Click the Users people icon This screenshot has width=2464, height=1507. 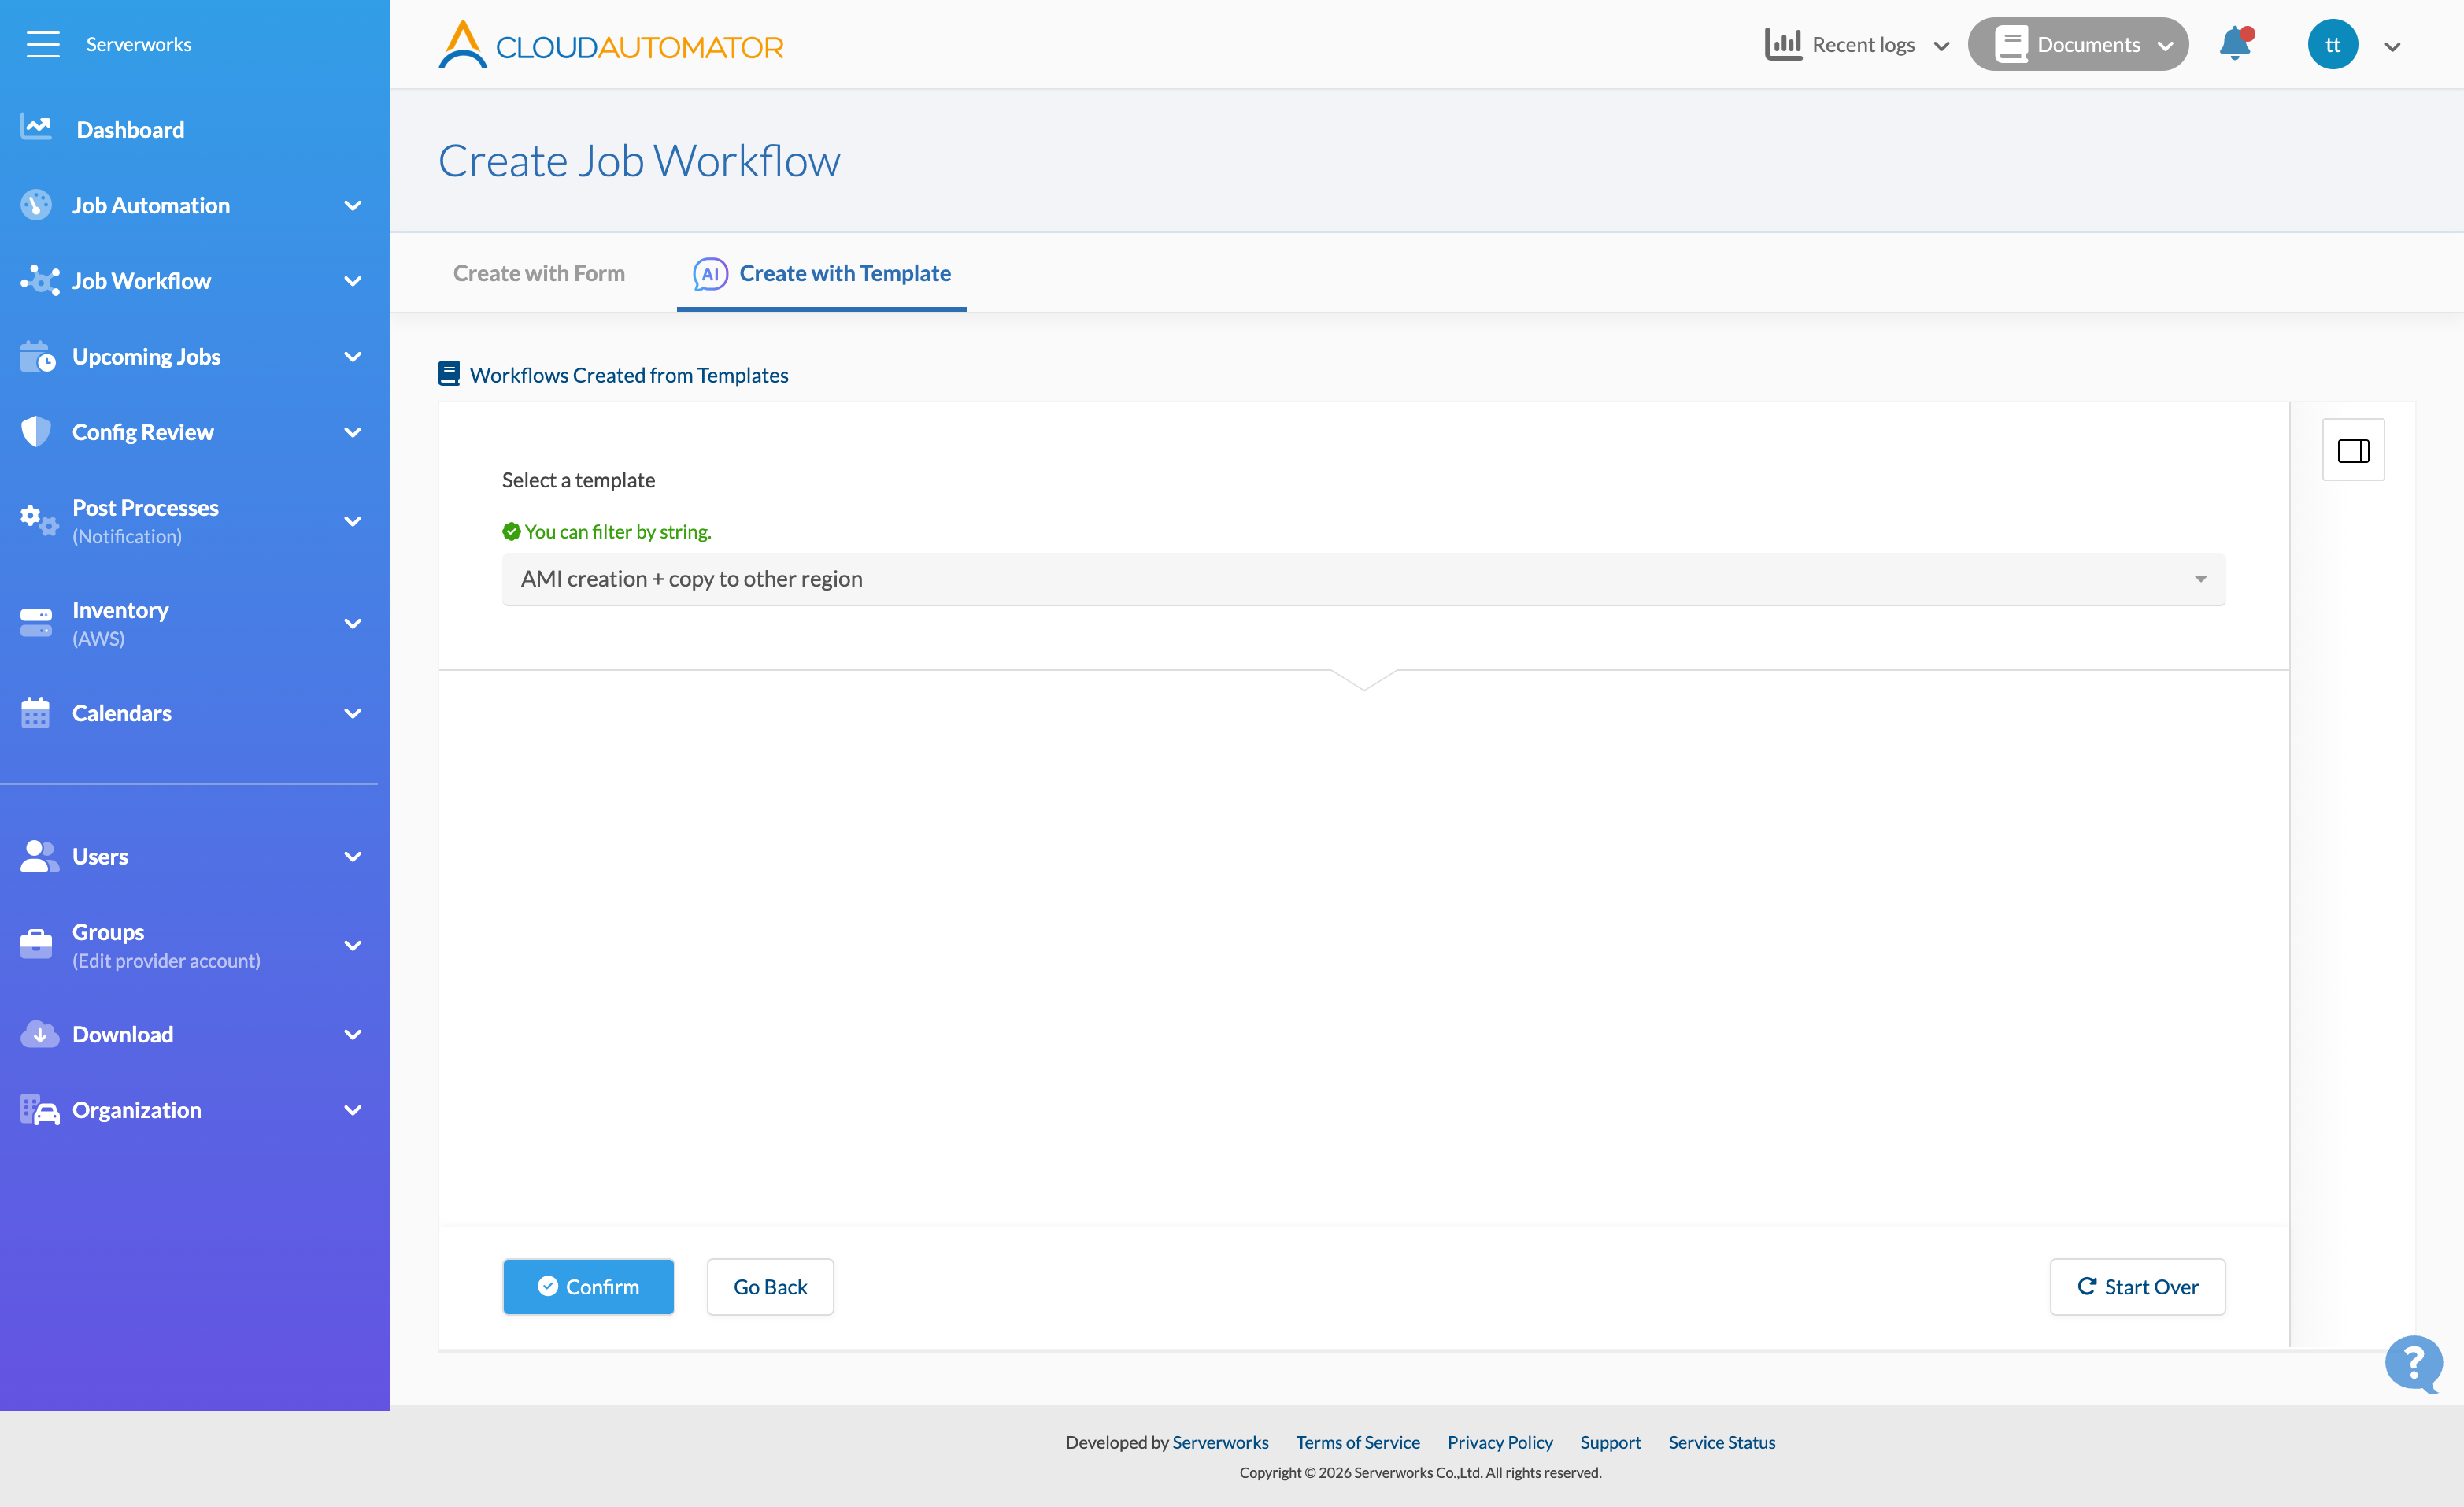39,856
